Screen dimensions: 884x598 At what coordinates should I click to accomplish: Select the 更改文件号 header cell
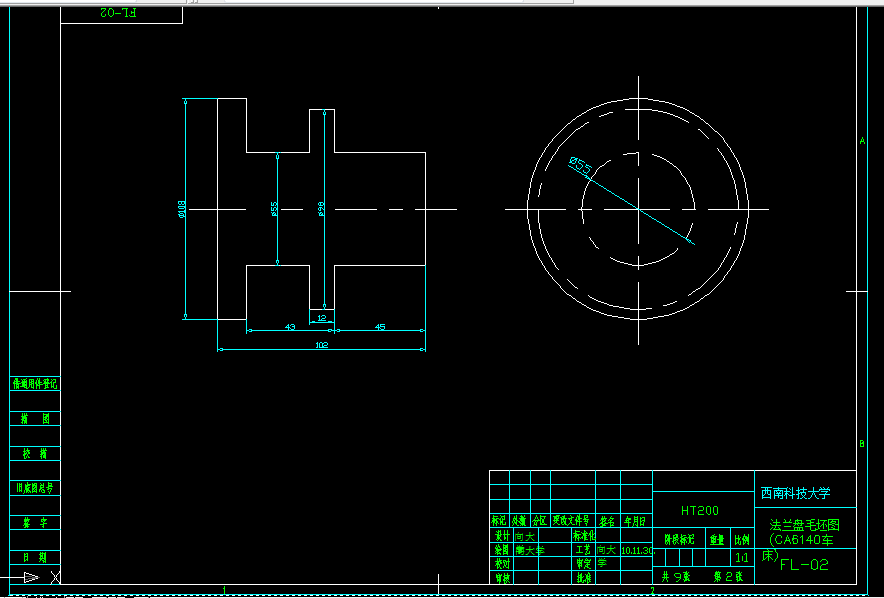pos(572,521)
